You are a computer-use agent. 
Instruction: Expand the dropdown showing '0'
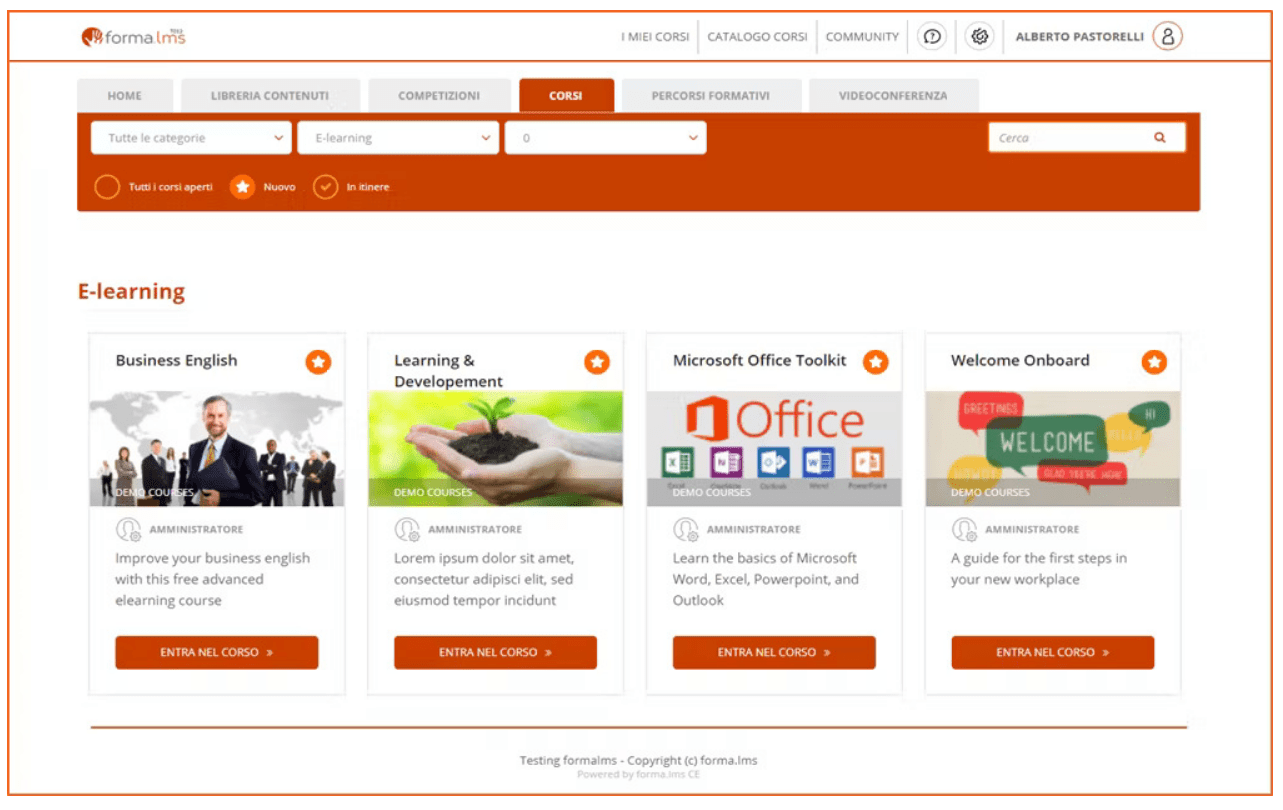point(605,138)
